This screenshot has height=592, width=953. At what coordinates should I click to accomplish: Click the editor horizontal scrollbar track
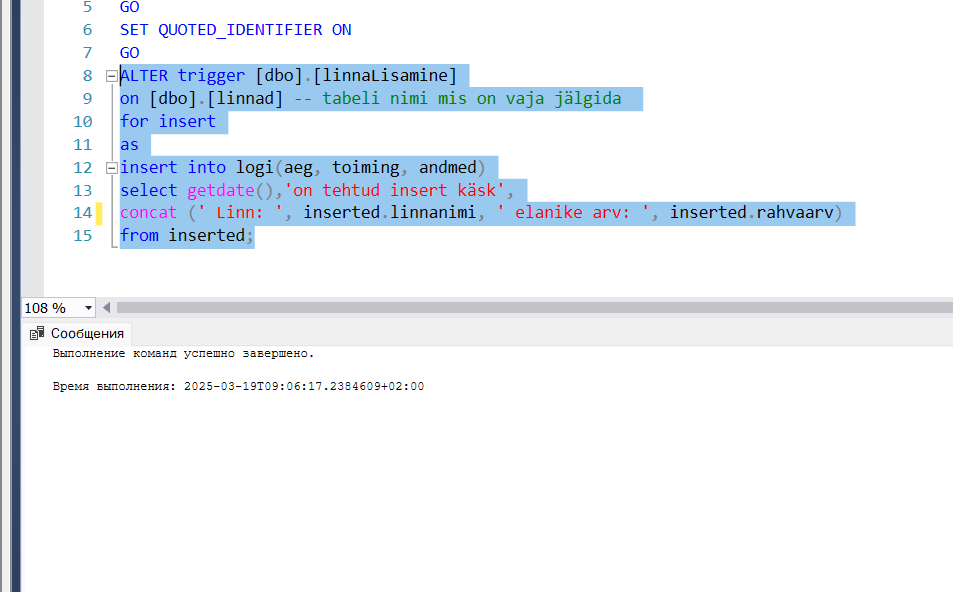pos(535,308)
